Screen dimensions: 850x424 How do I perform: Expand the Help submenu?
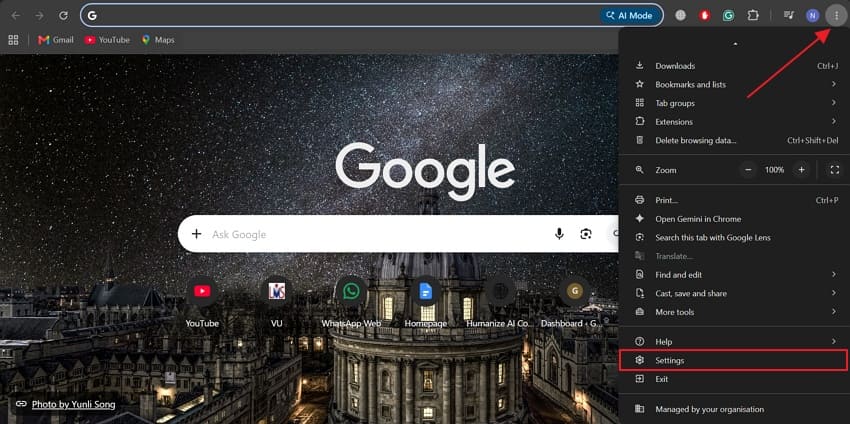pyautogui.click(x=735, y=342)
